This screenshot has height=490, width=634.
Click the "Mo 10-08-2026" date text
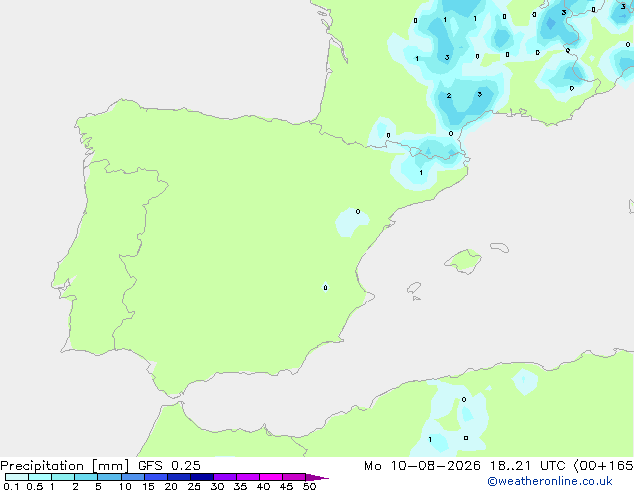[x=423, y=466]
